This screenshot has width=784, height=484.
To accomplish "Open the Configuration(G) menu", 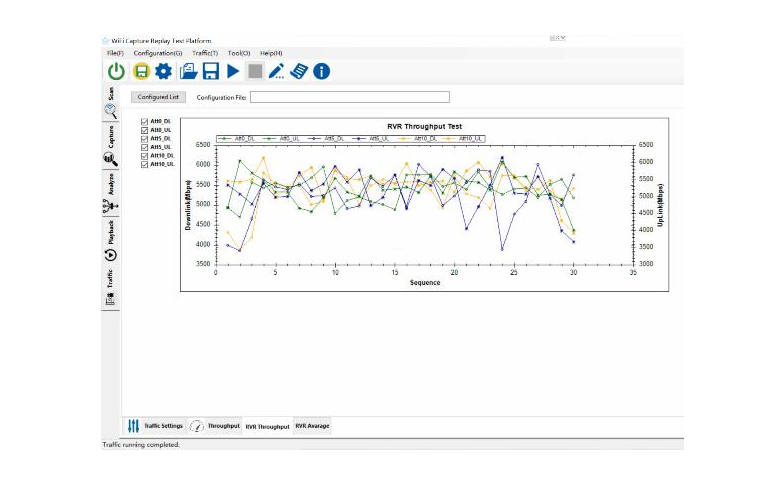I will tap(158, 52).
